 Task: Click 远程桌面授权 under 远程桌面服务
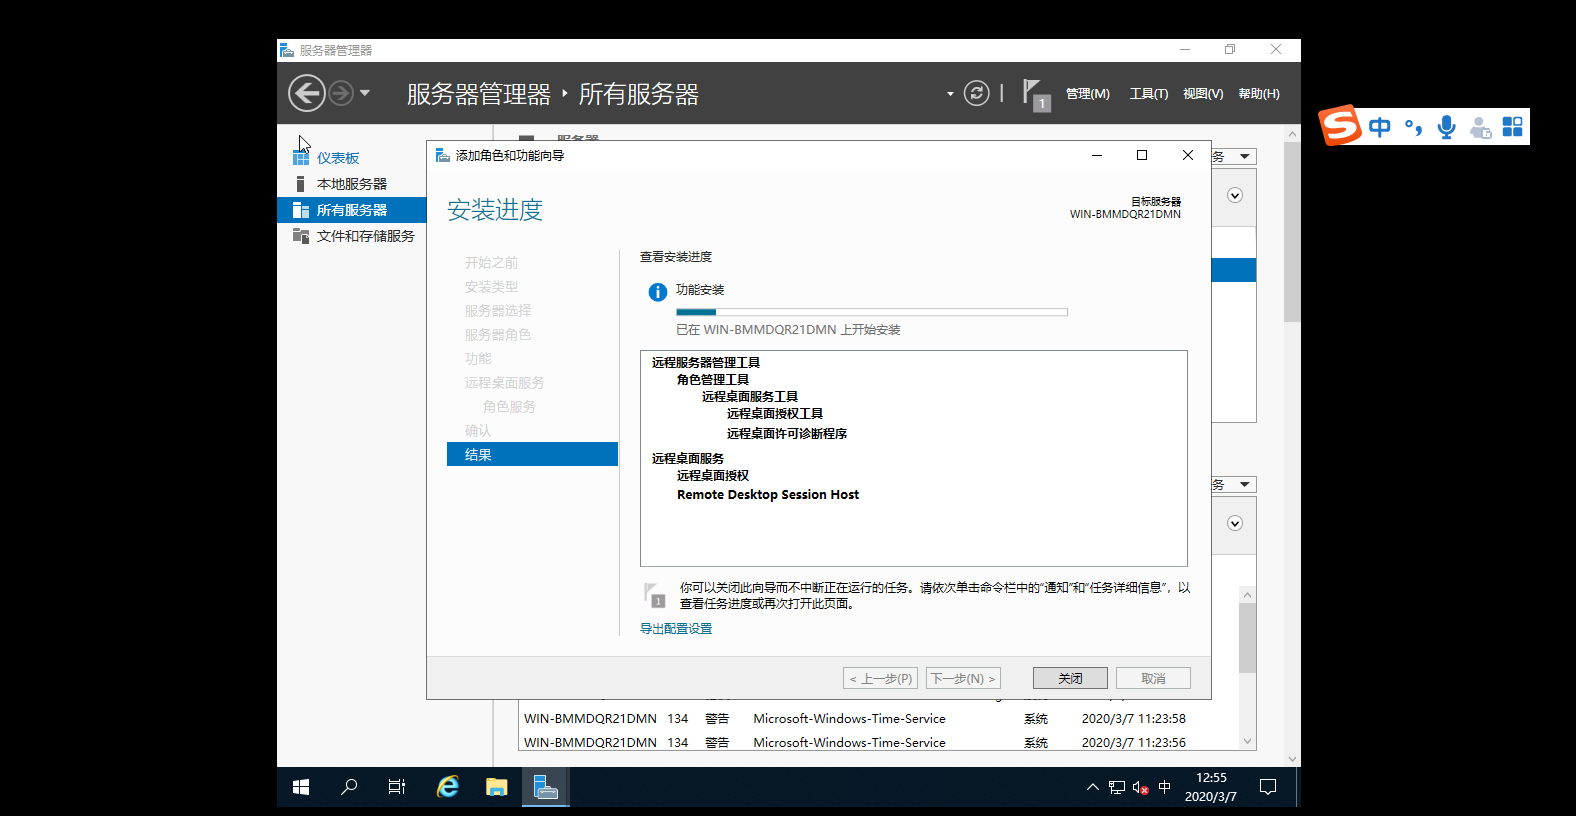(713, 476)
